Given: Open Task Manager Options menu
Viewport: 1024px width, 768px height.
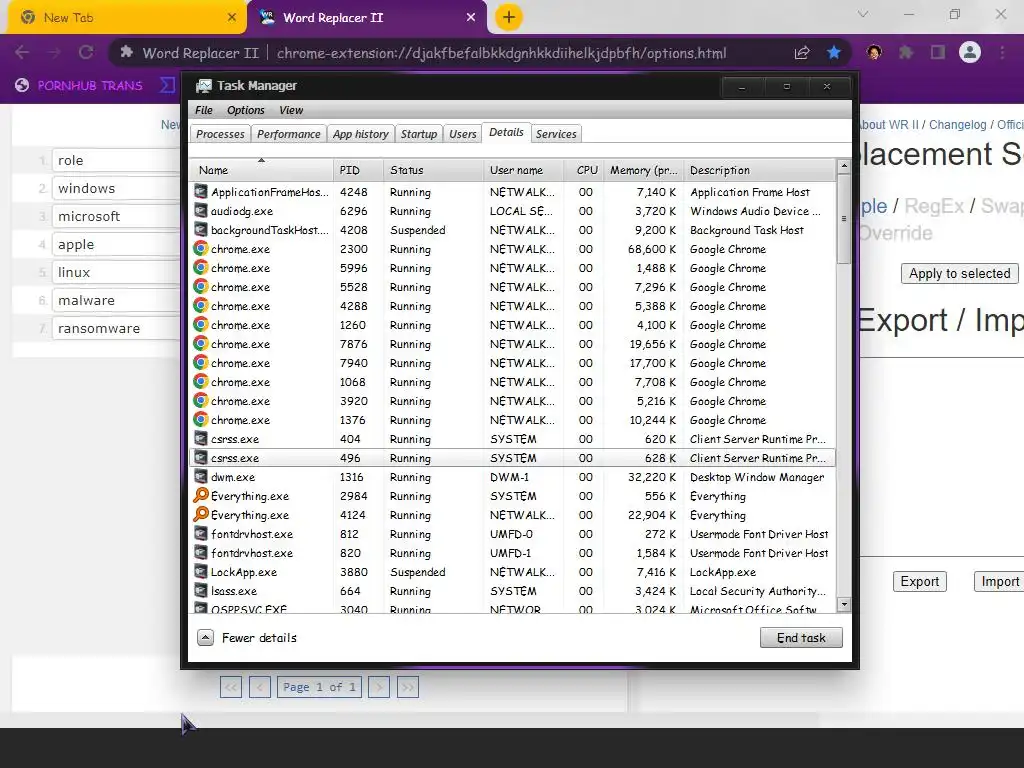Looking at the screenshot, I should [246, 110].
